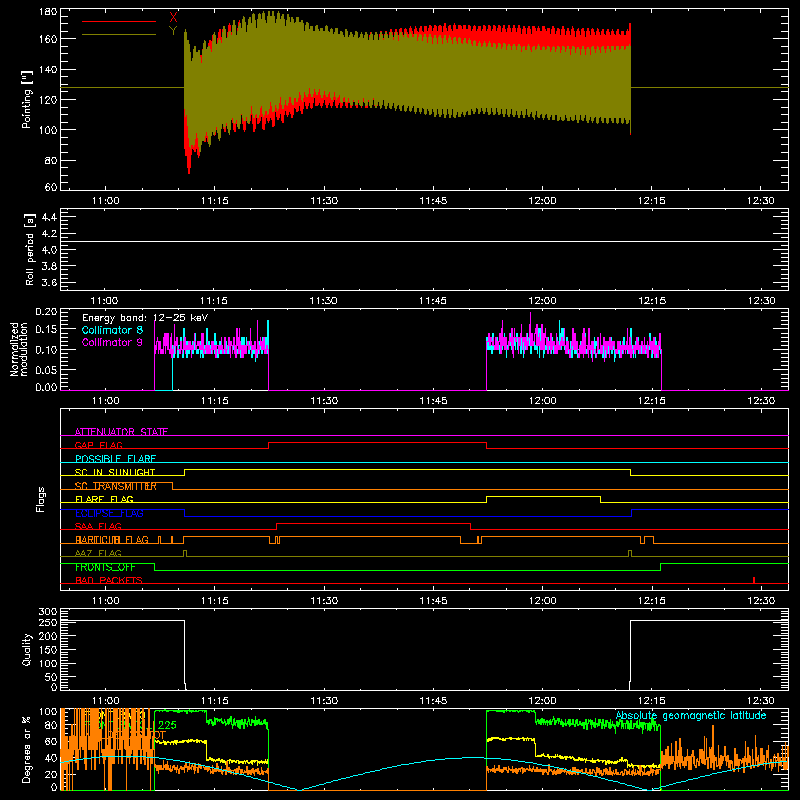
Task: Select the "Y" legend label
Action: (x=173, y=31)
